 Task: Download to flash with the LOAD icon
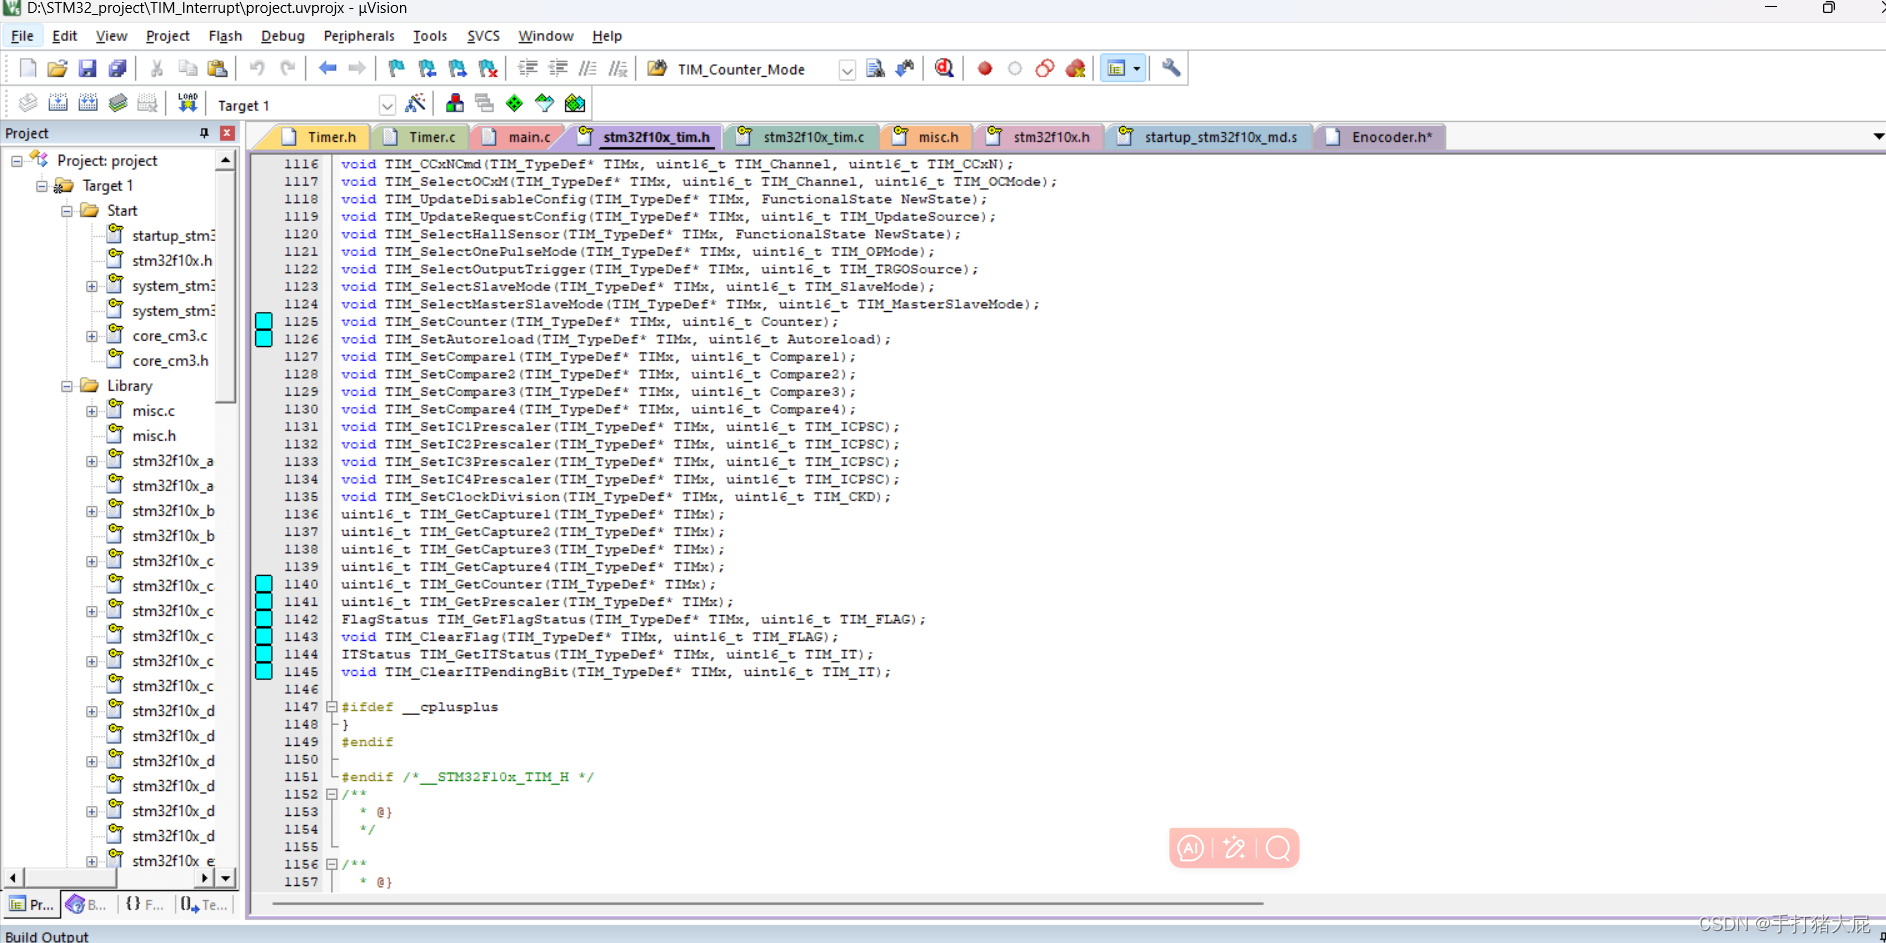click(187, 103)
